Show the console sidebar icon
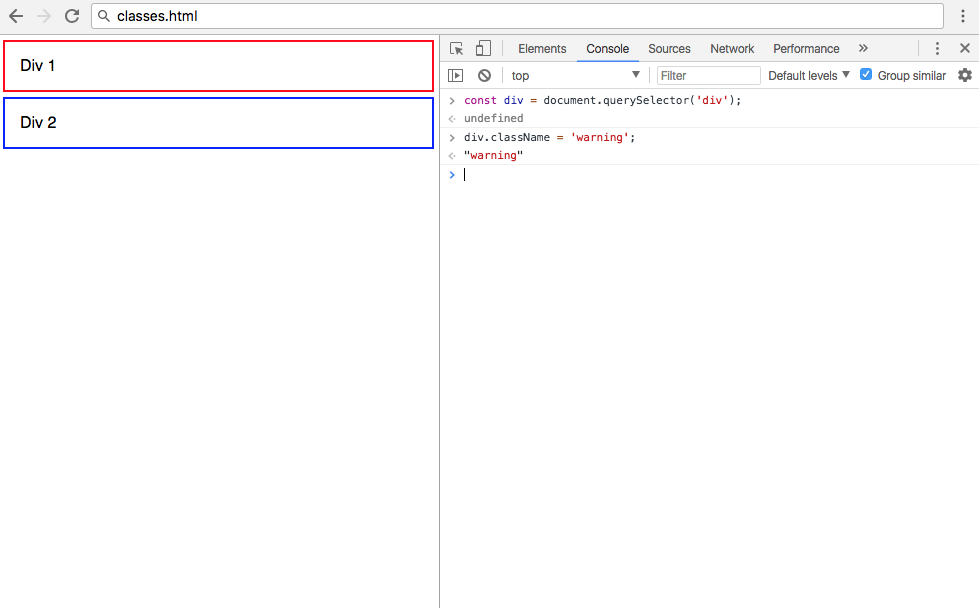This screenshot has width=979, height=608. pos(456,75)
